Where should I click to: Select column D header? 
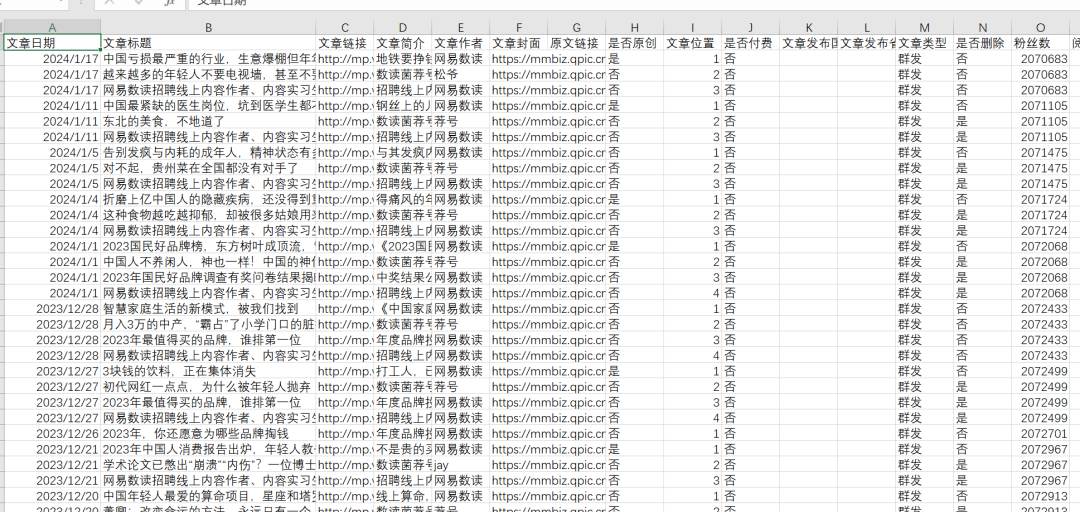tap(403, 28)
